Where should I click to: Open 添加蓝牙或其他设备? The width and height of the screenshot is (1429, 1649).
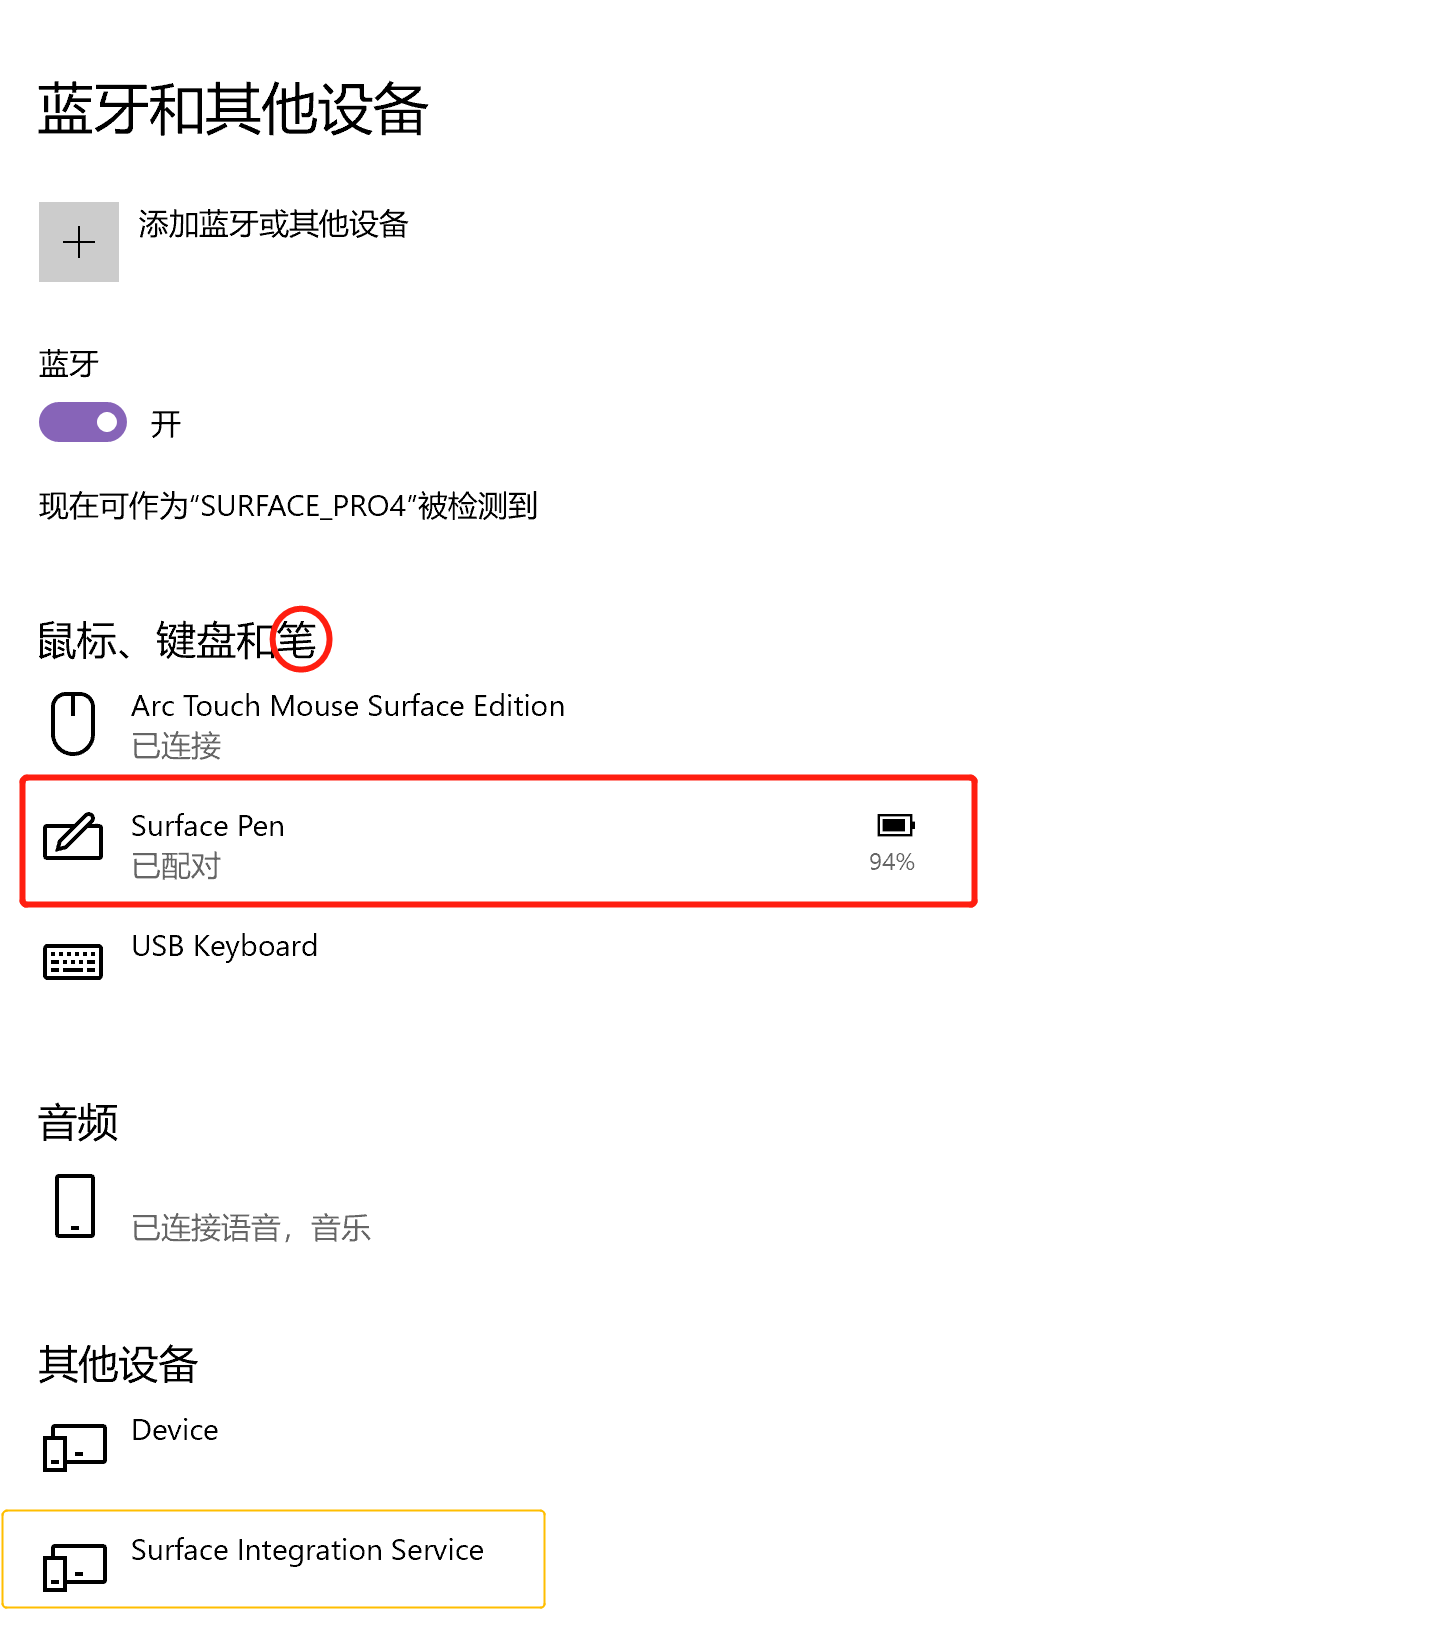click(273, 224)
